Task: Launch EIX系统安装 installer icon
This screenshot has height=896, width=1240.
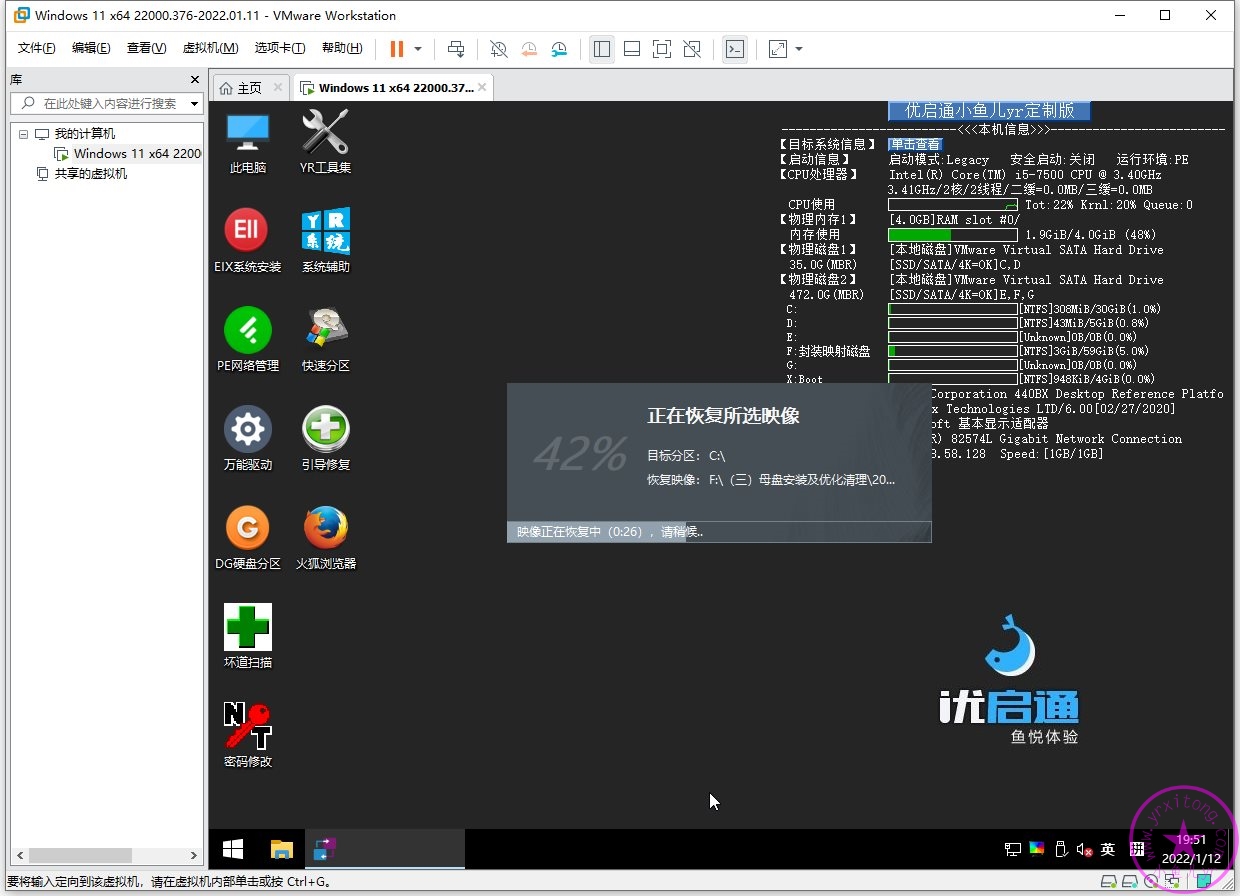Action: coord(247,240)
